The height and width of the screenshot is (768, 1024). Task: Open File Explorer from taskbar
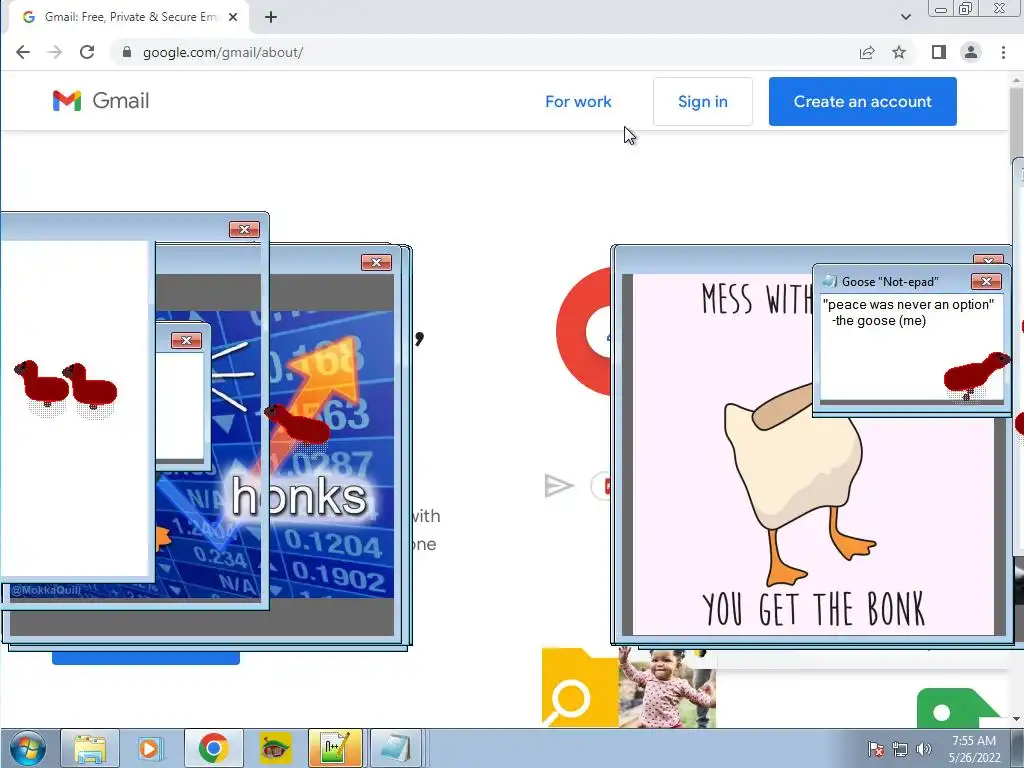point(90,748)
